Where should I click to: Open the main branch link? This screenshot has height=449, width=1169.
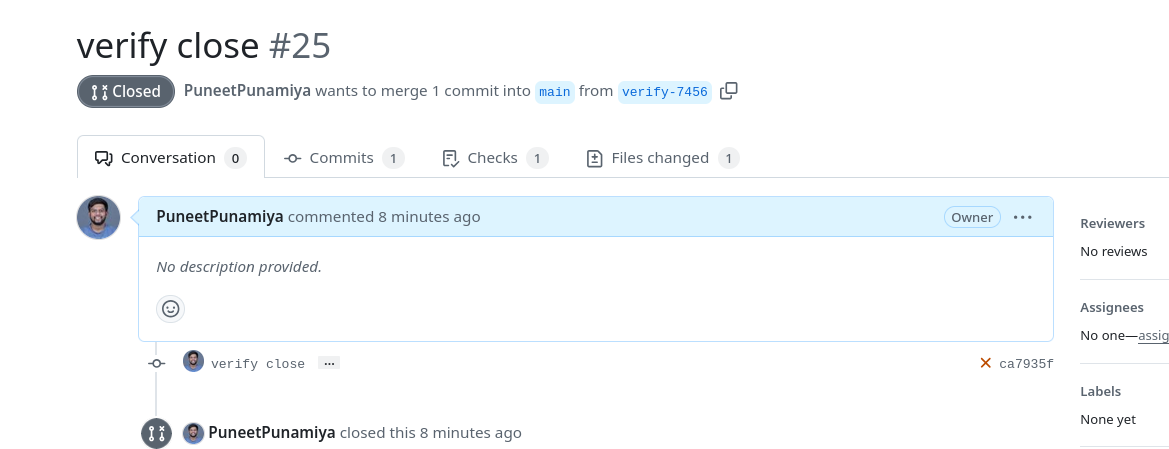click(x=554, y=92)
